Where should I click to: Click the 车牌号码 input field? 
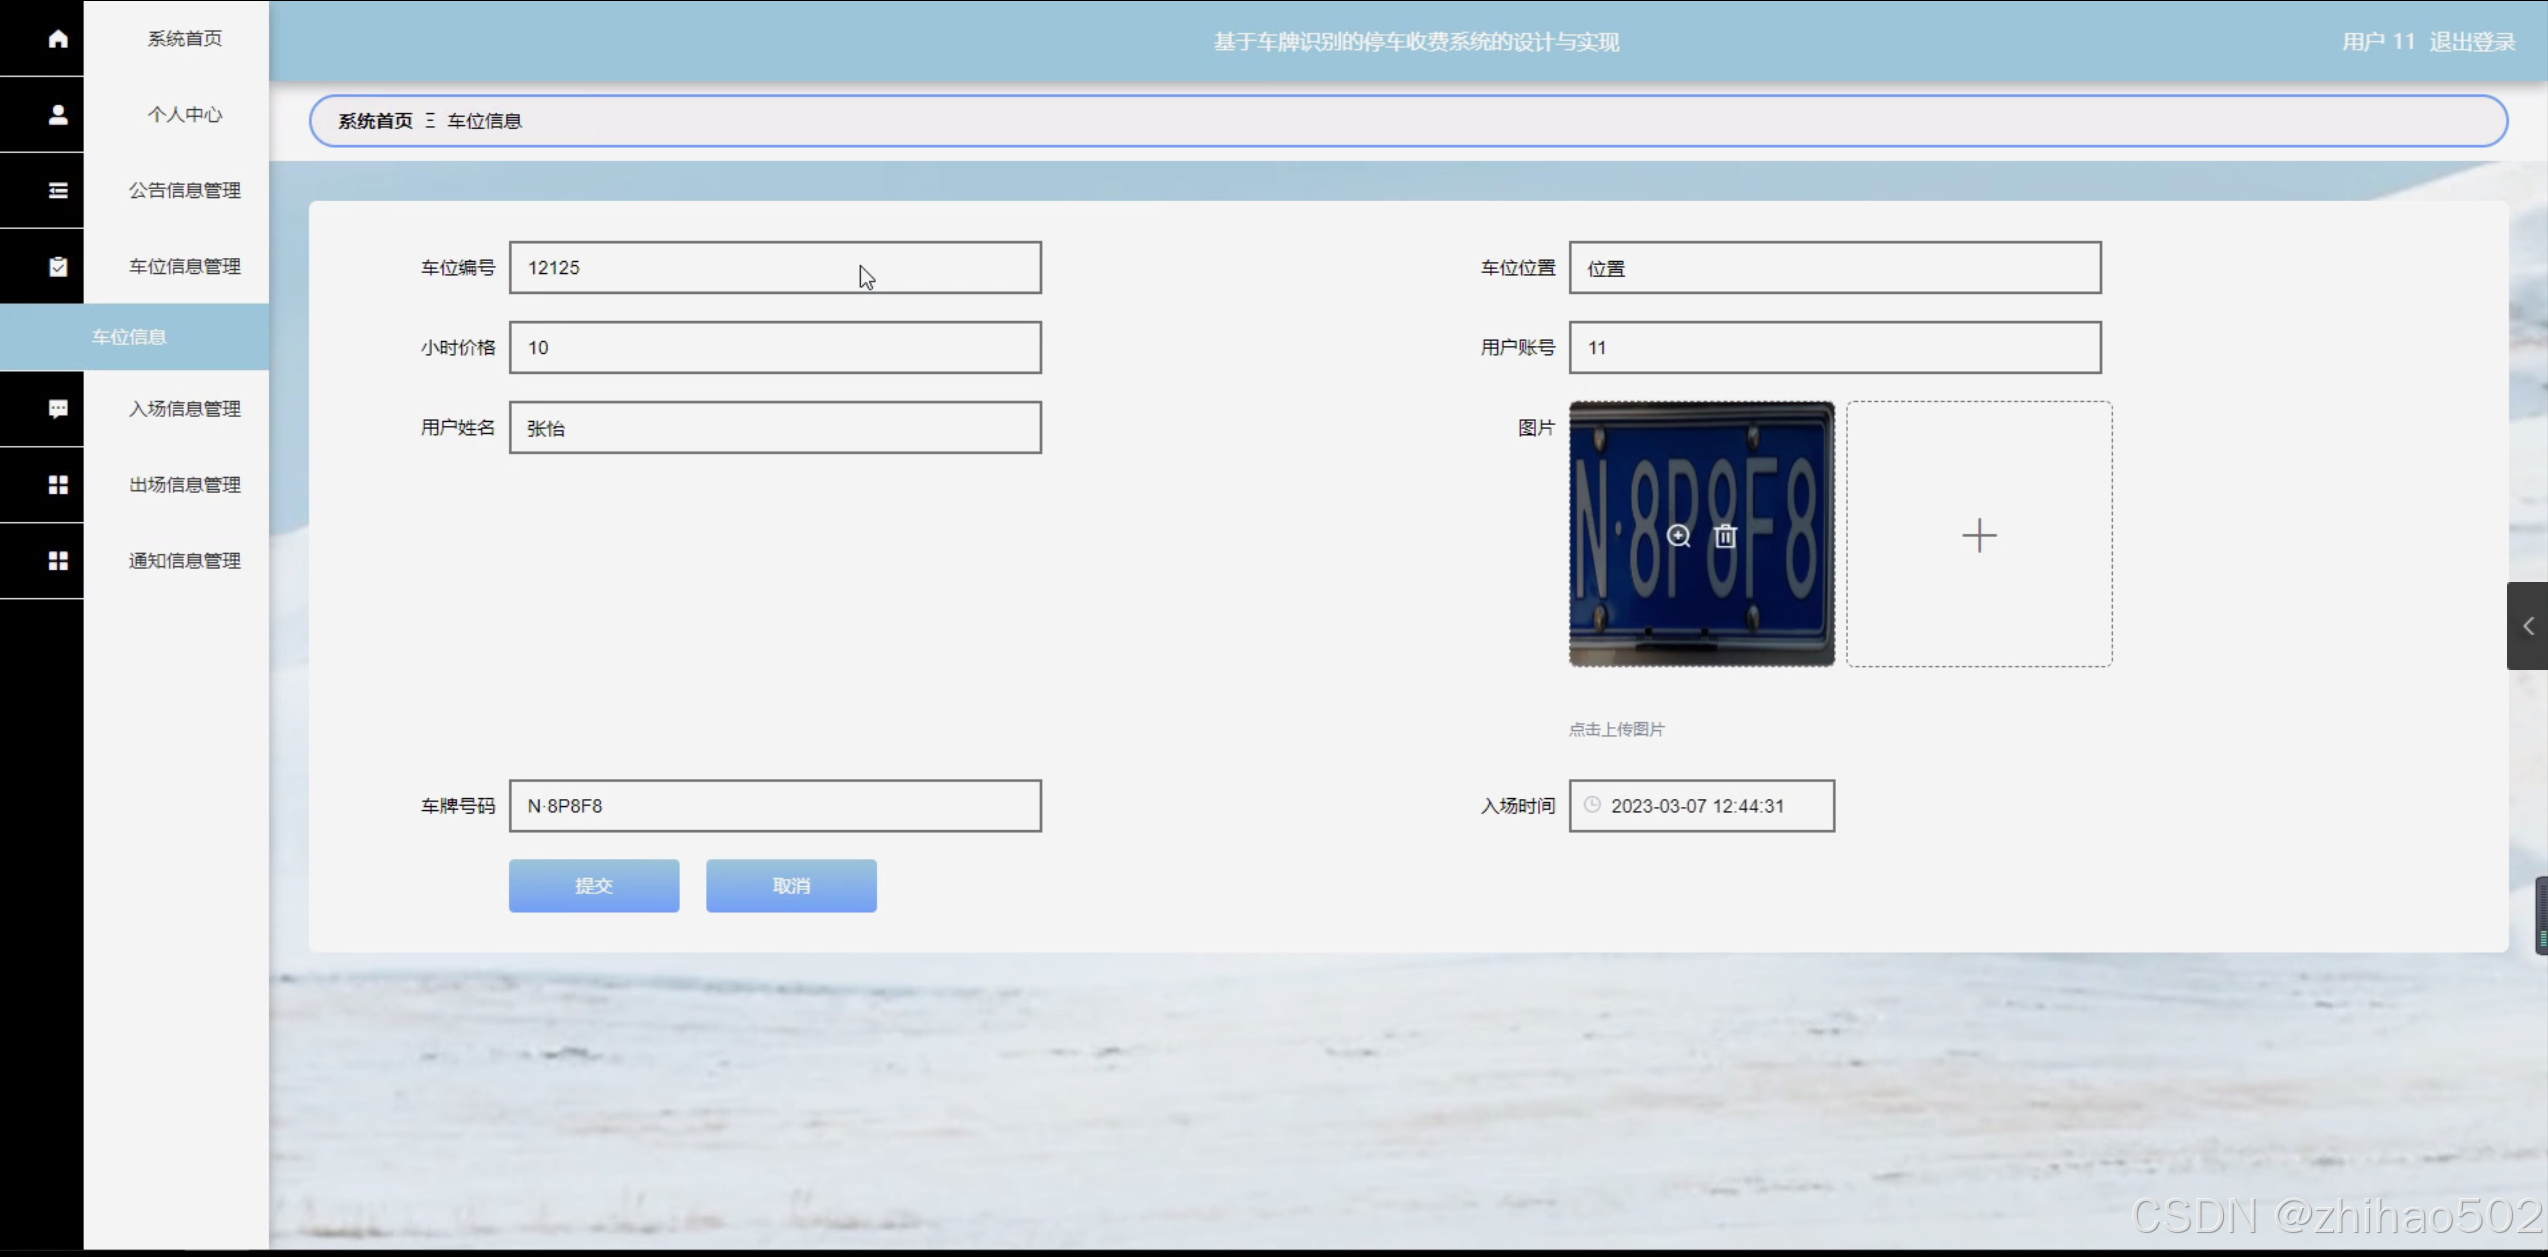coord(775,806)
